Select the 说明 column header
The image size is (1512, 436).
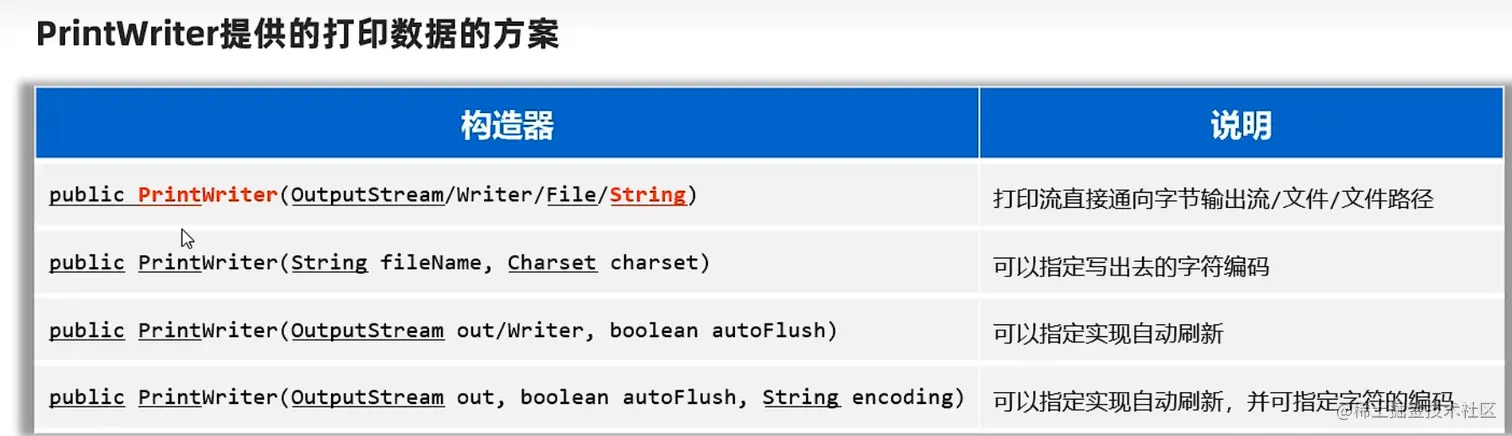[x=1240, y=126]
